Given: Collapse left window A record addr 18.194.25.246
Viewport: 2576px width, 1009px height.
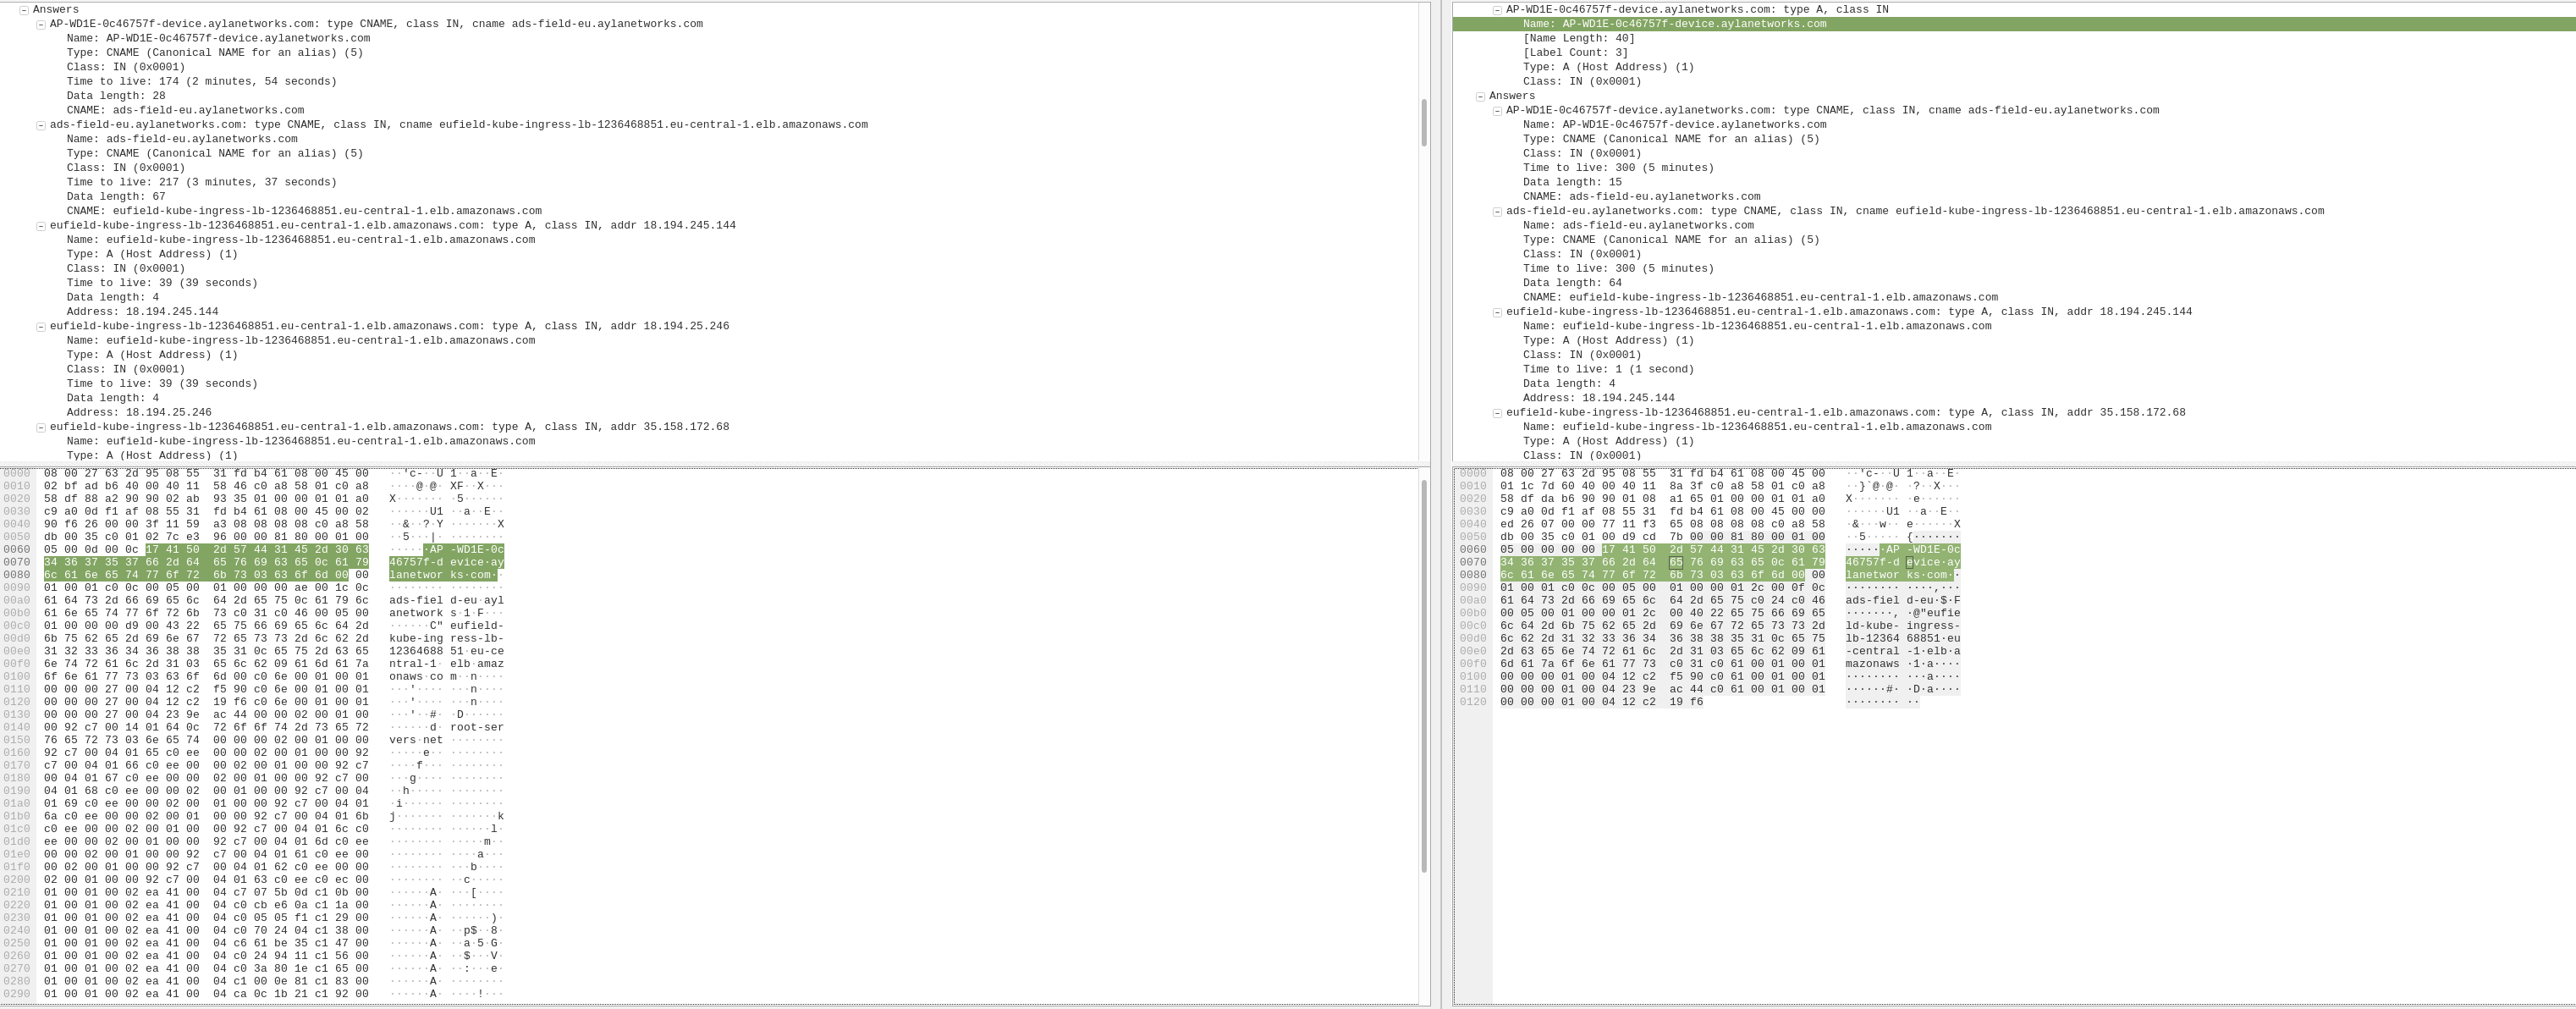Looking at the screenshot, I should 41,327.
